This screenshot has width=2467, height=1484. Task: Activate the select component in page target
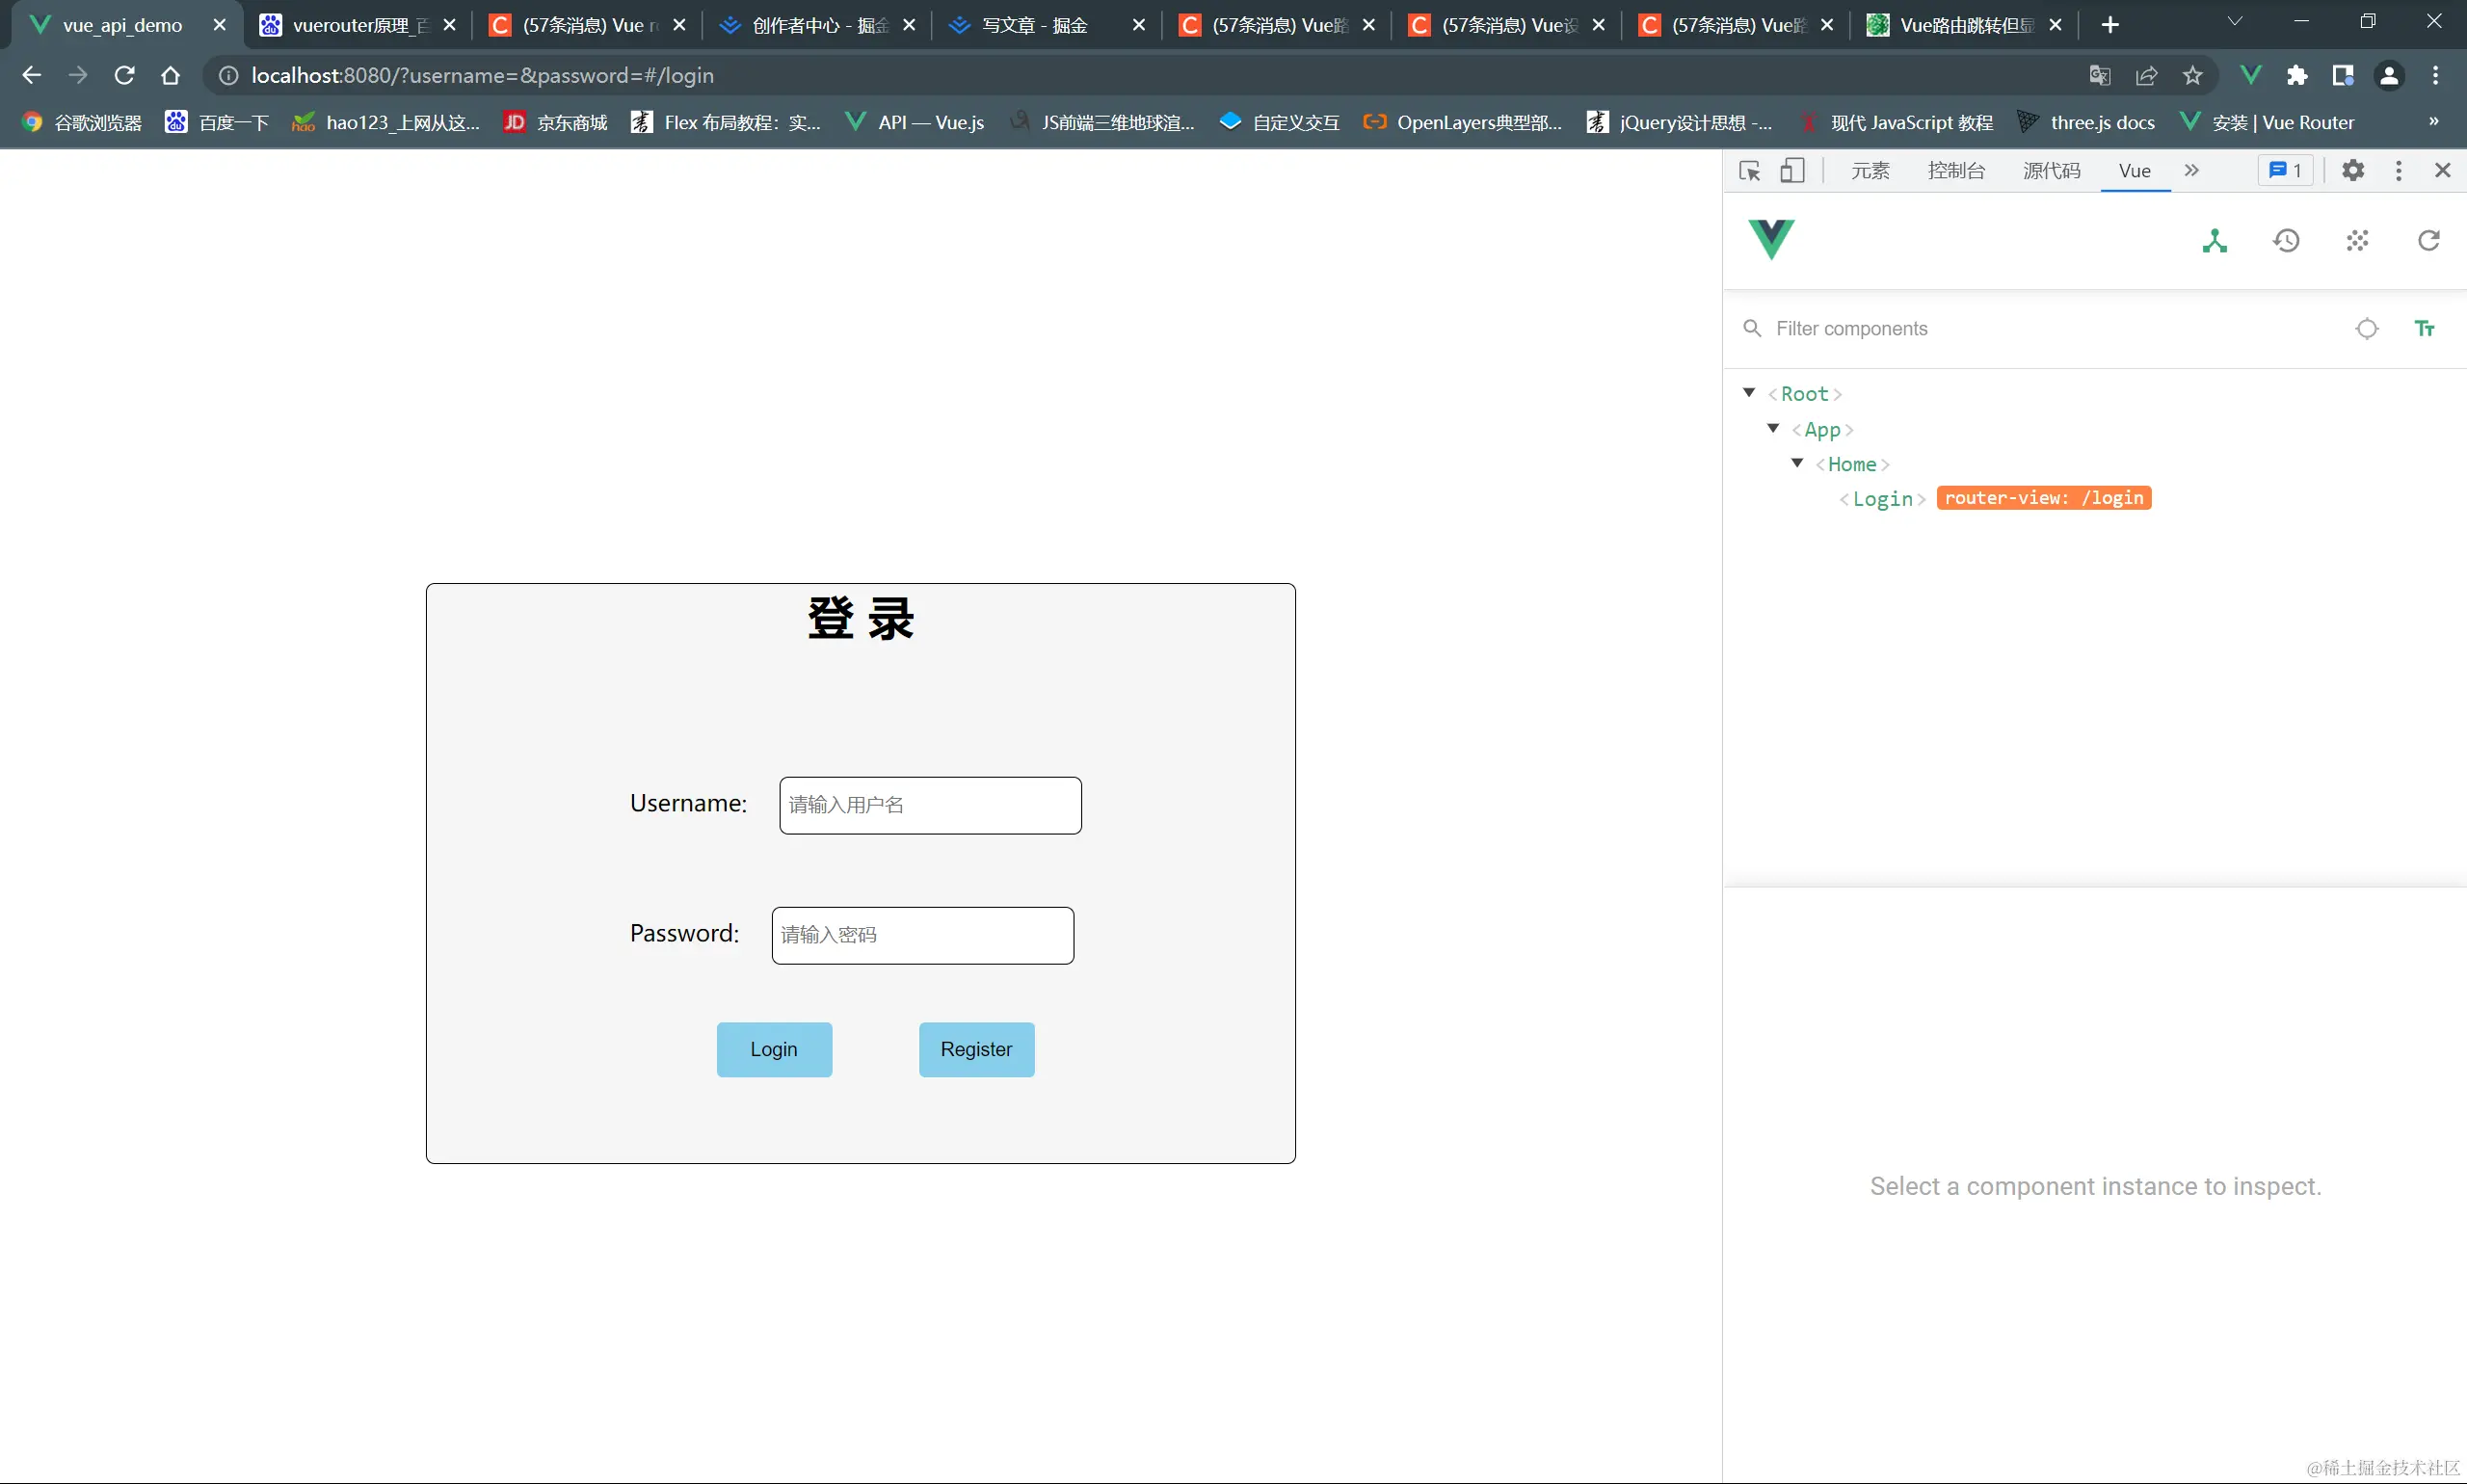point(2366,329)
